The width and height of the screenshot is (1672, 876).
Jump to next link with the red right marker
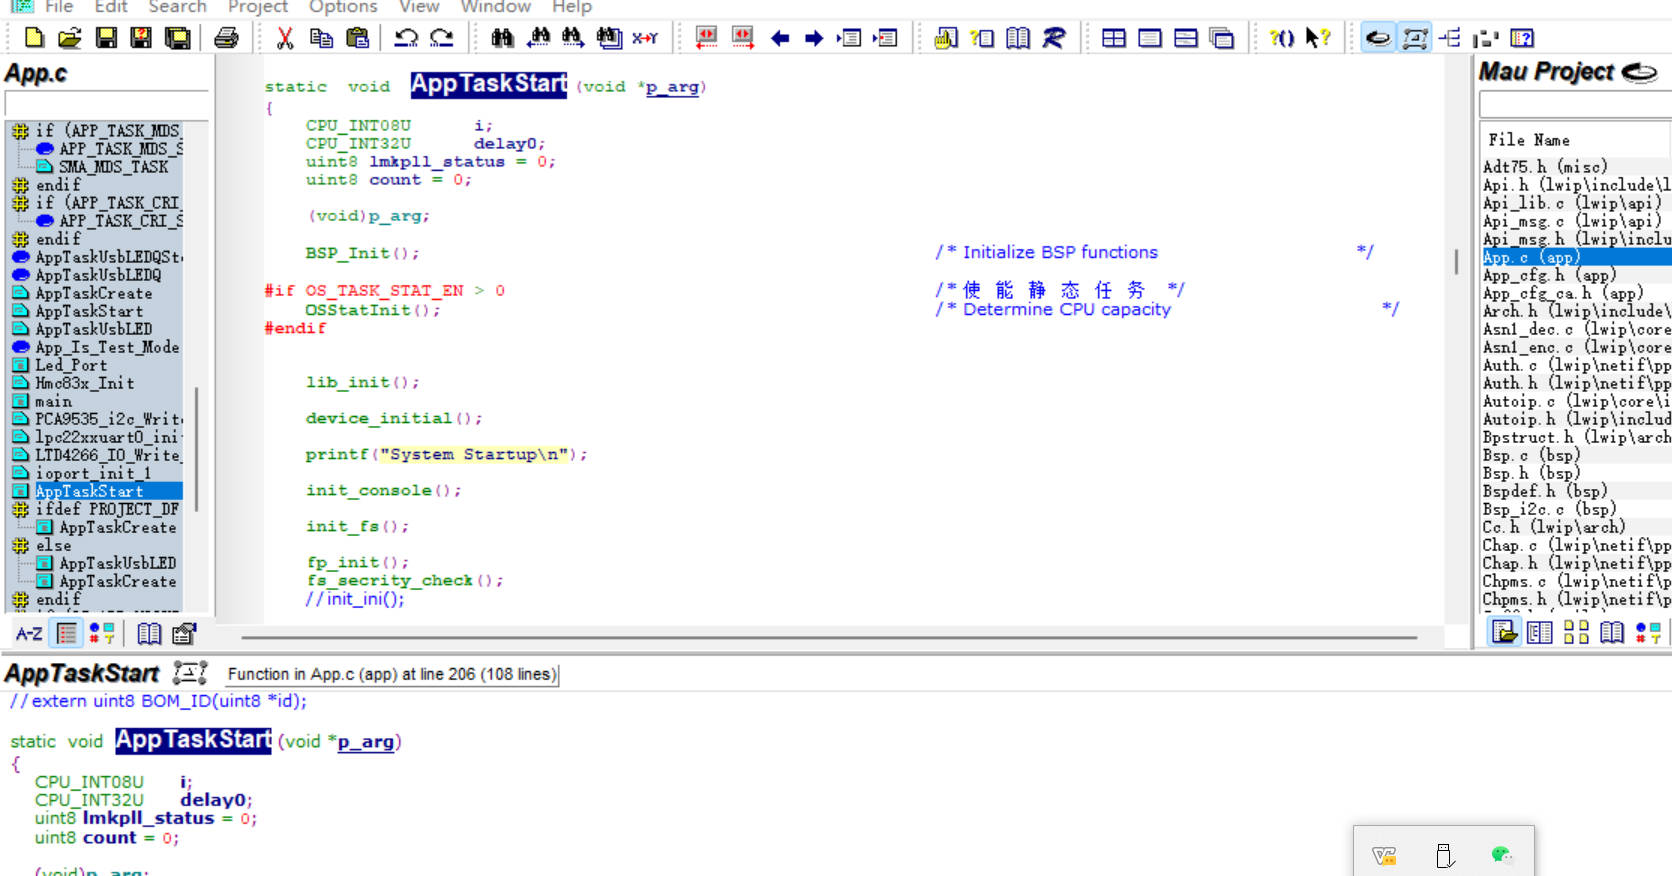[743, 38]
